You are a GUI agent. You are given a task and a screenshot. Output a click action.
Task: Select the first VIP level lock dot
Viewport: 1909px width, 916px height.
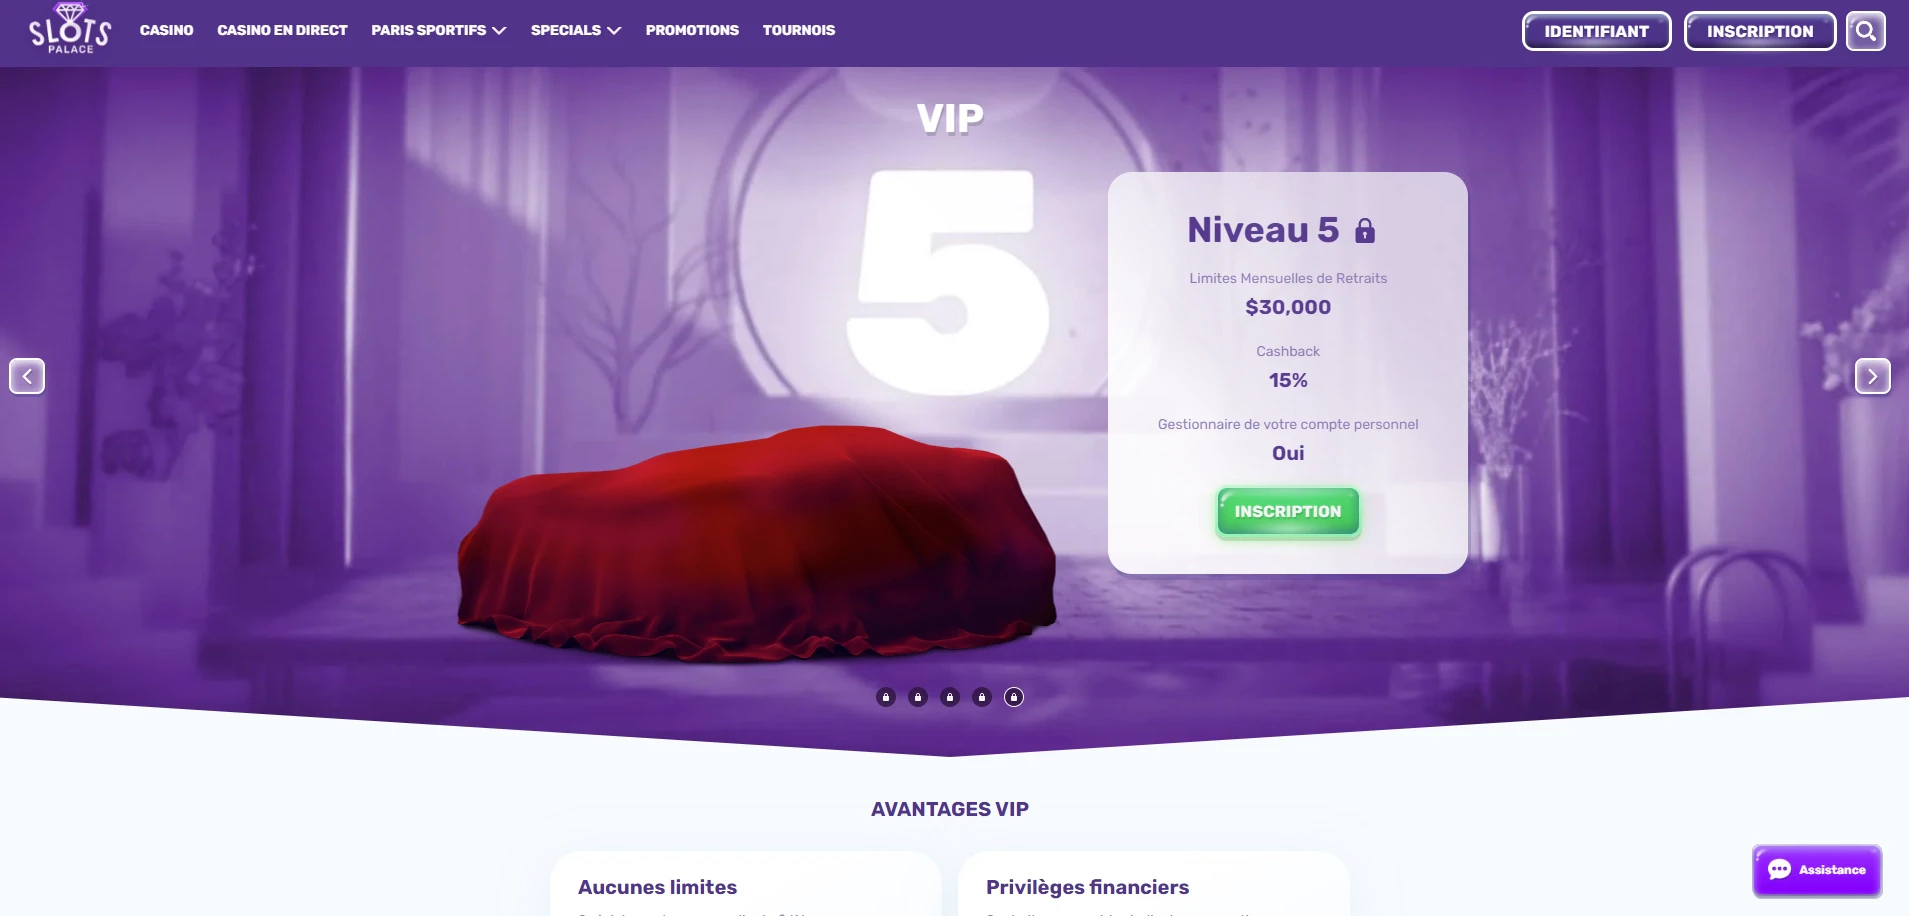[886, 697]
